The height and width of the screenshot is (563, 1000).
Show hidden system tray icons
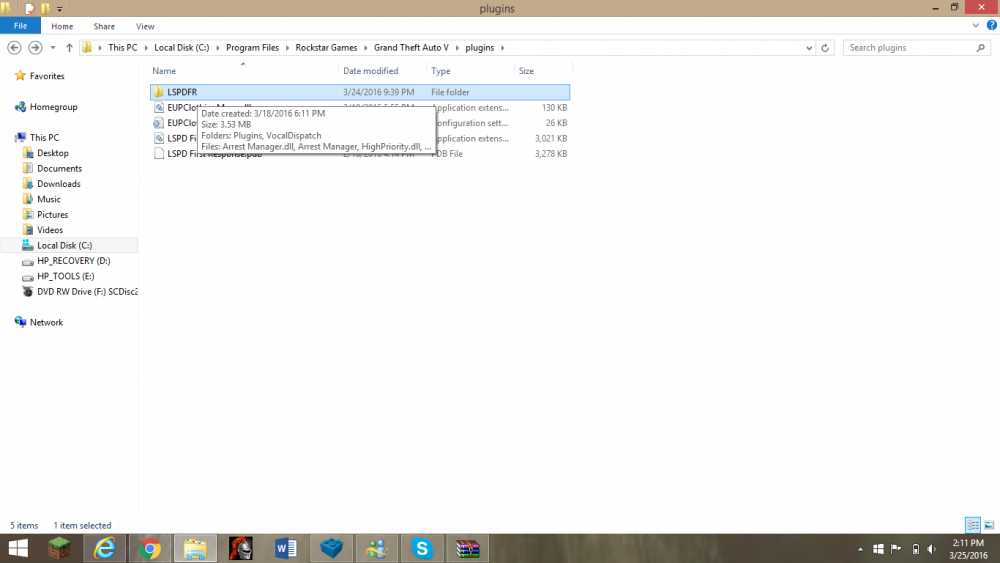click(x=860, y=549)
